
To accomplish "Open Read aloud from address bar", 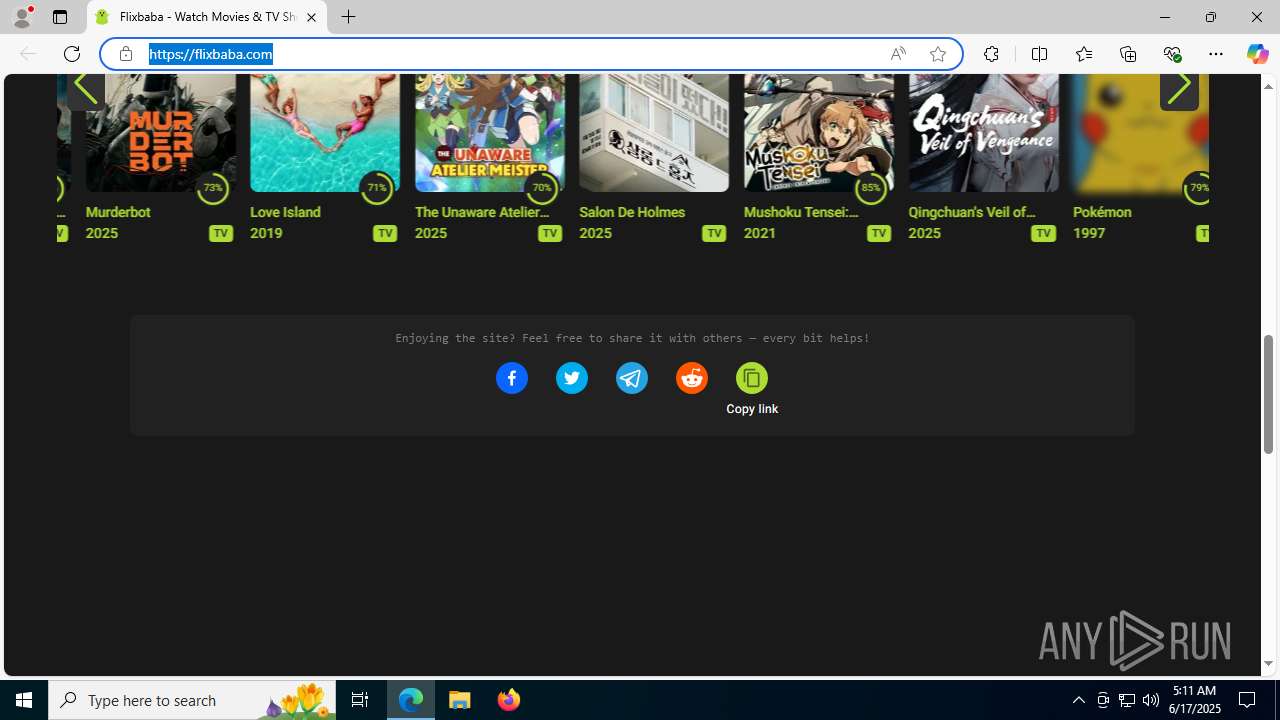I will (897, 54).
